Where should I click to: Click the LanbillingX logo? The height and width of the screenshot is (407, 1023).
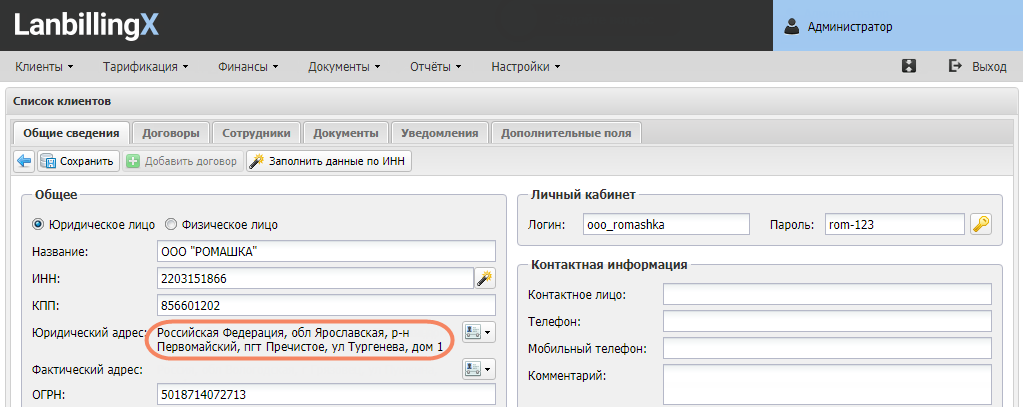pos(86,26)
